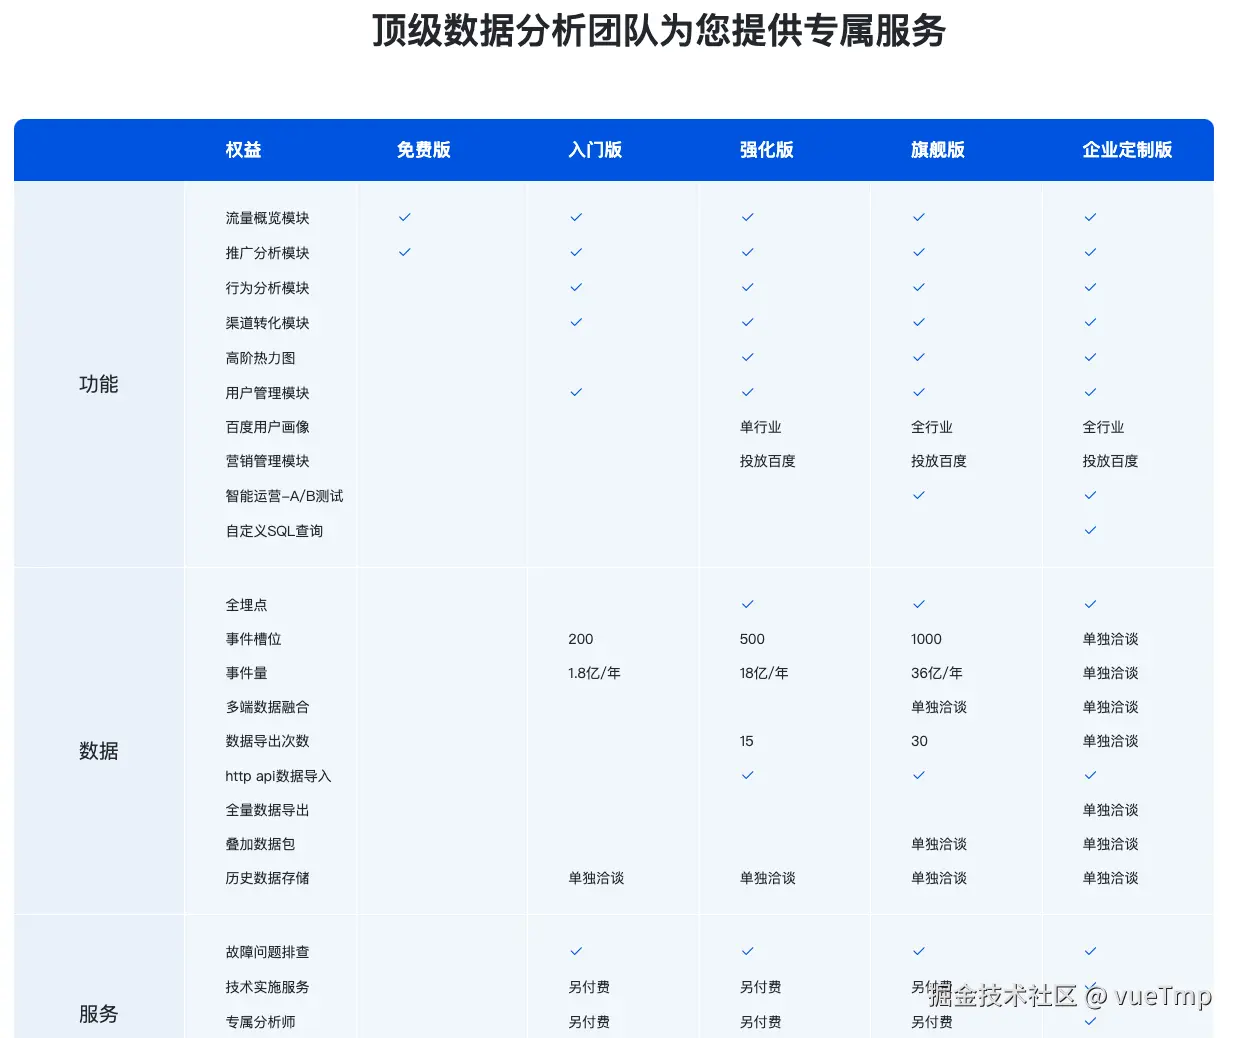Image resolution: width=1240 pixels, height=1038 pixels.
Task: Click the 营销管理模块 row label
Action: (x=267, y=461)
